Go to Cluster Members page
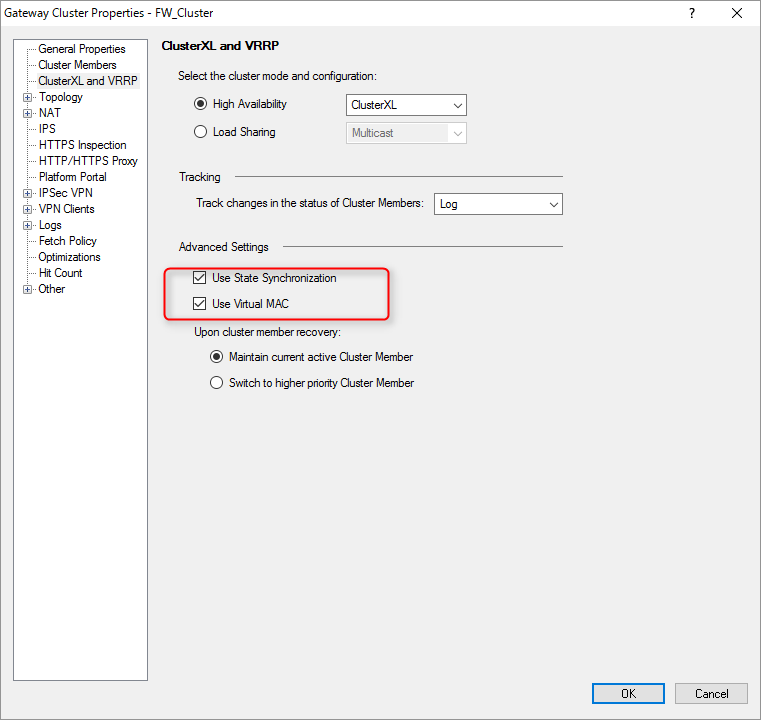761x720 pixels. click(77, 65)
